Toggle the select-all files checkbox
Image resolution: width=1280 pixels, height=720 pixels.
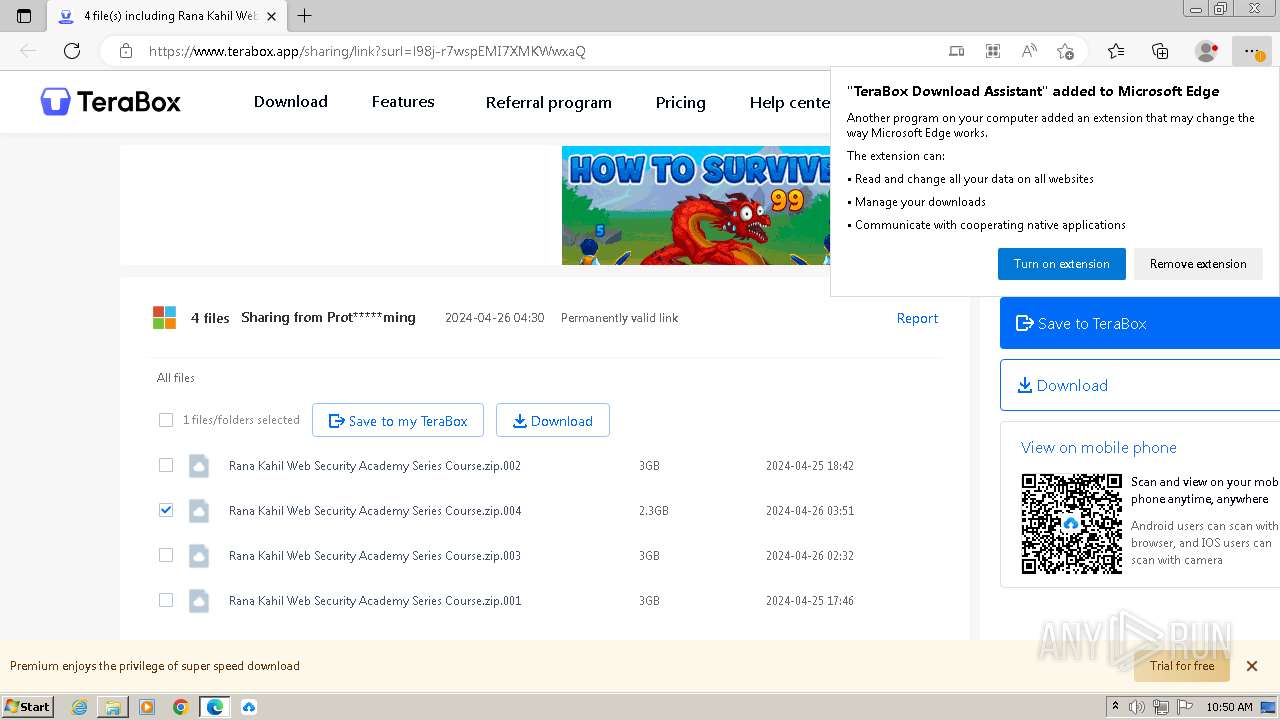click(166, 420)
